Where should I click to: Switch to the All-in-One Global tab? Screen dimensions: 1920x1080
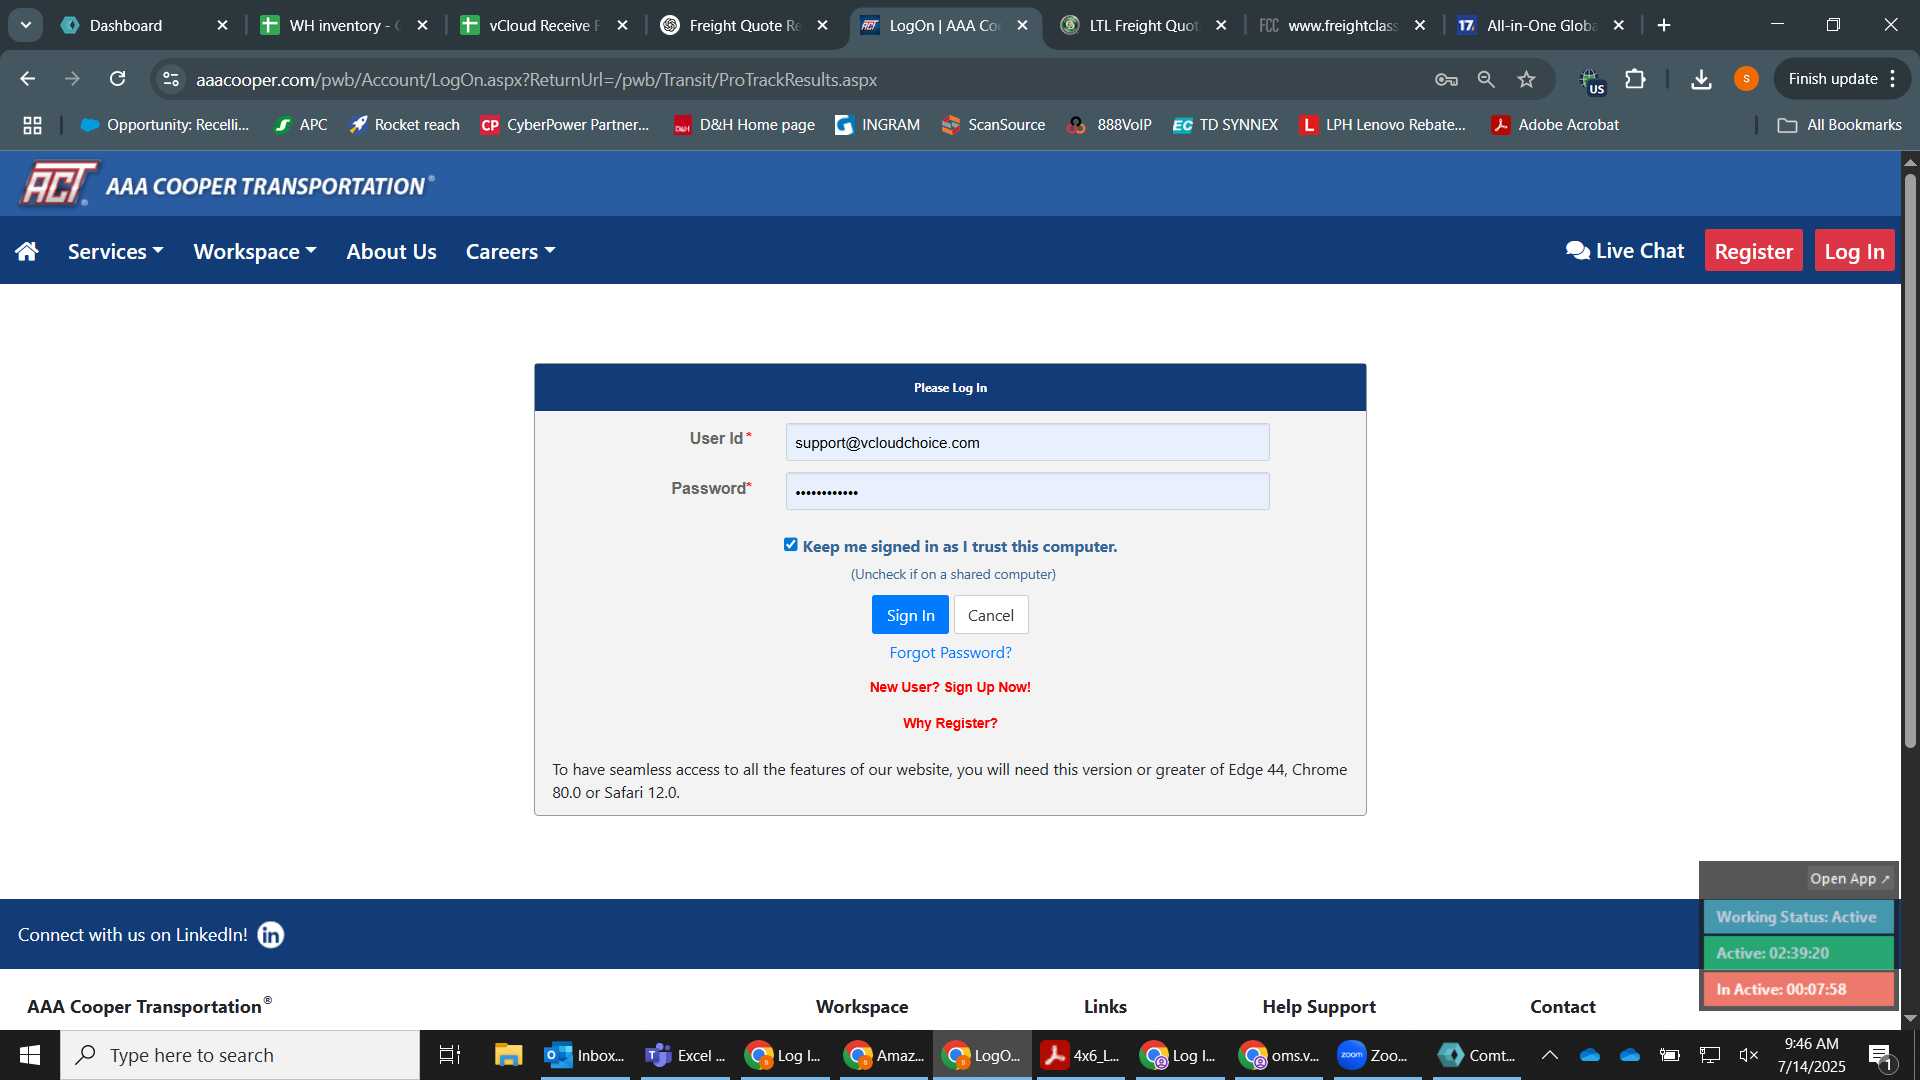click(x=1541, y=25)
